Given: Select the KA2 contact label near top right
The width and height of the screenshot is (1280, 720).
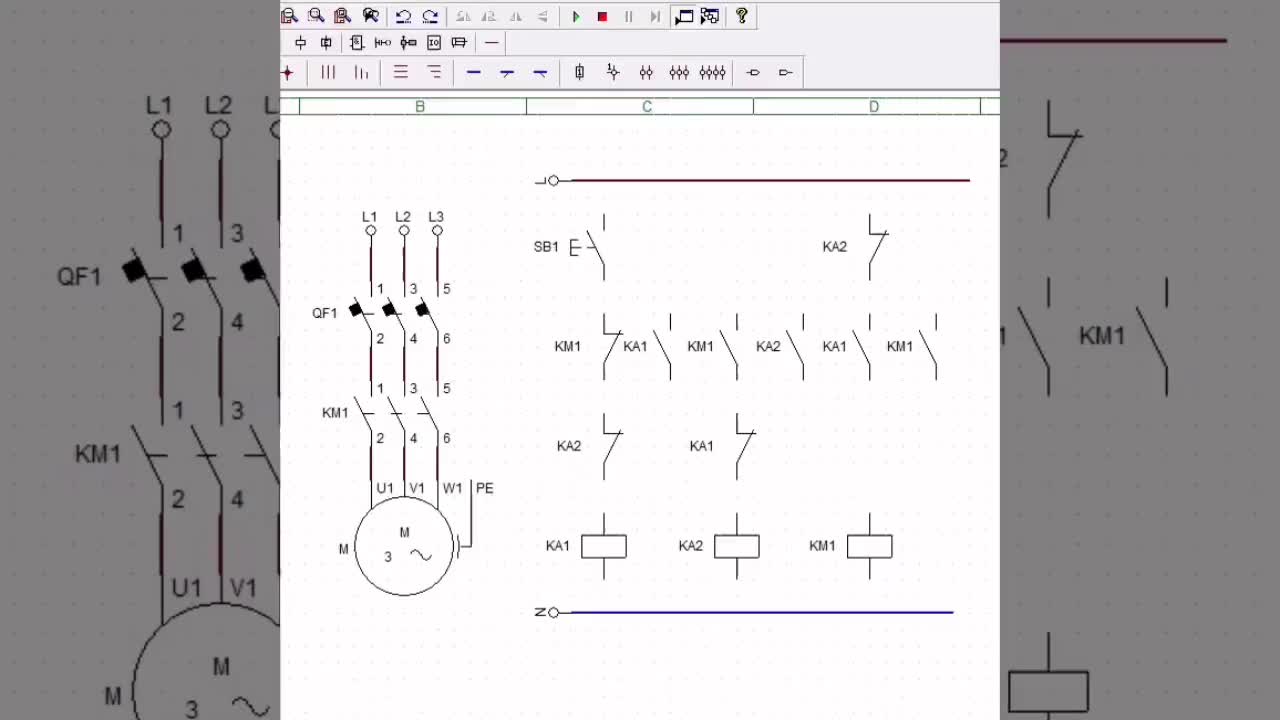Looking at the screenshot, I should tap(835, 247).
